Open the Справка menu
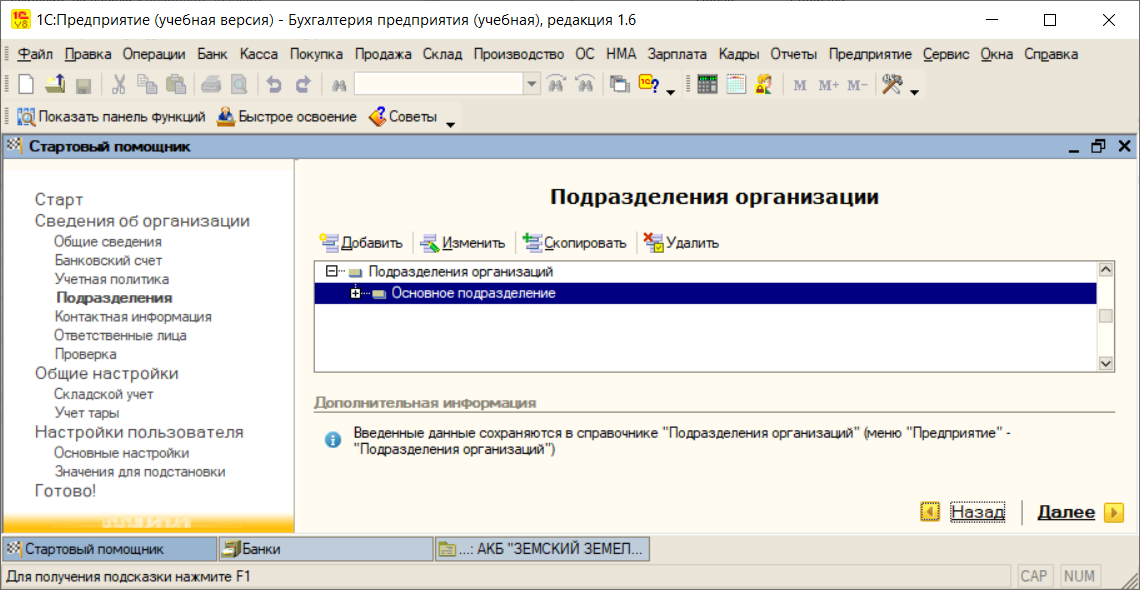 1051,54
